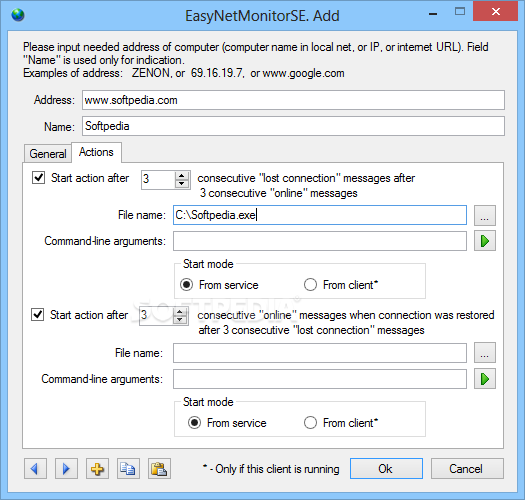Click the empty File name field for restored action
The image size is (525, 500).
pos(320,353)
